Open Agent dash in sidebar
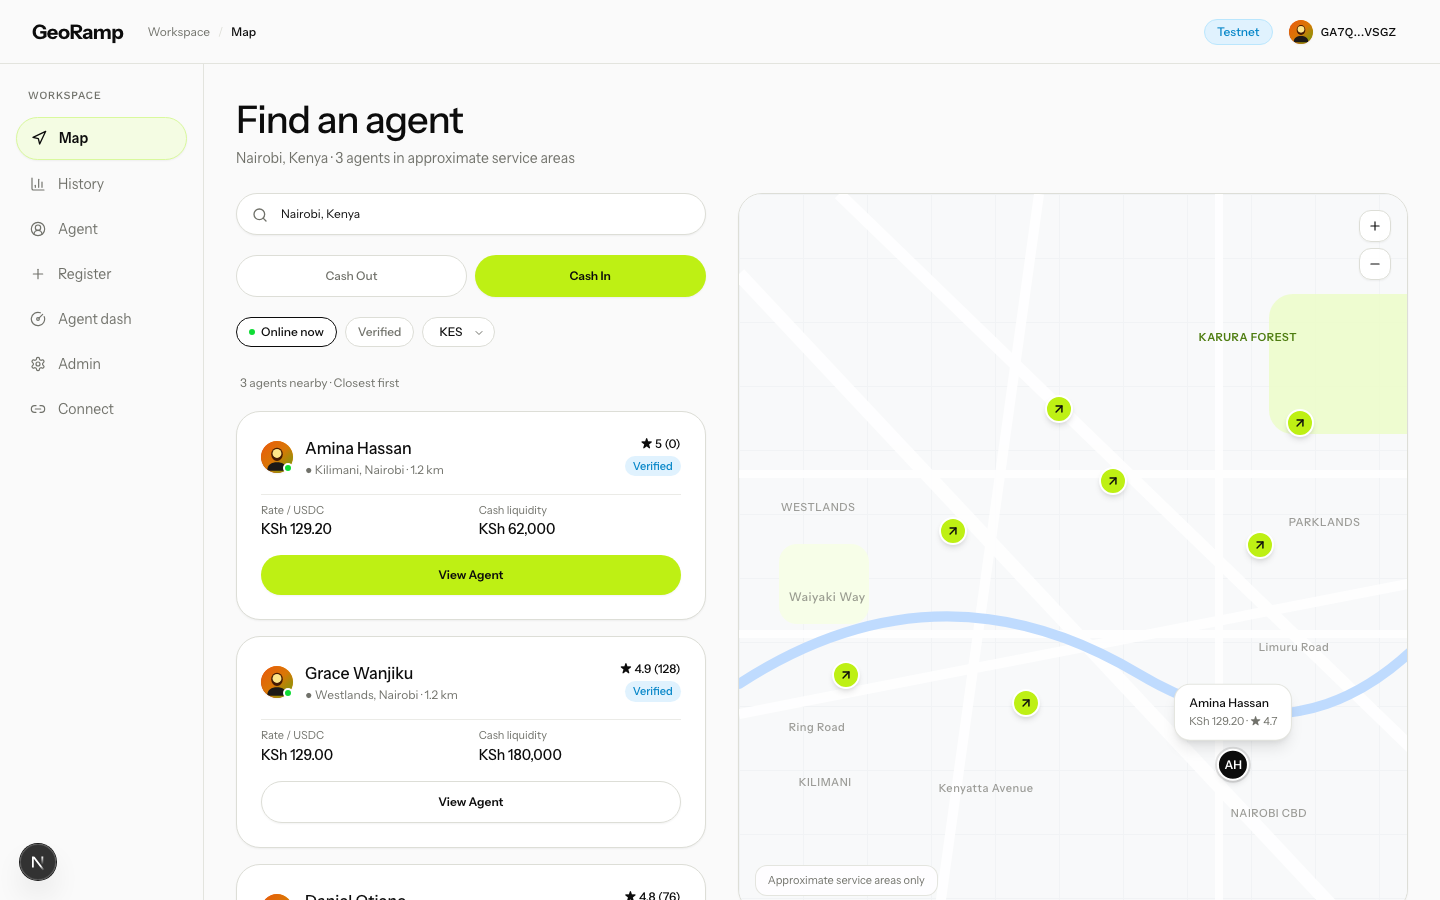The image size is (1440, 900). (x=101, y=319)
